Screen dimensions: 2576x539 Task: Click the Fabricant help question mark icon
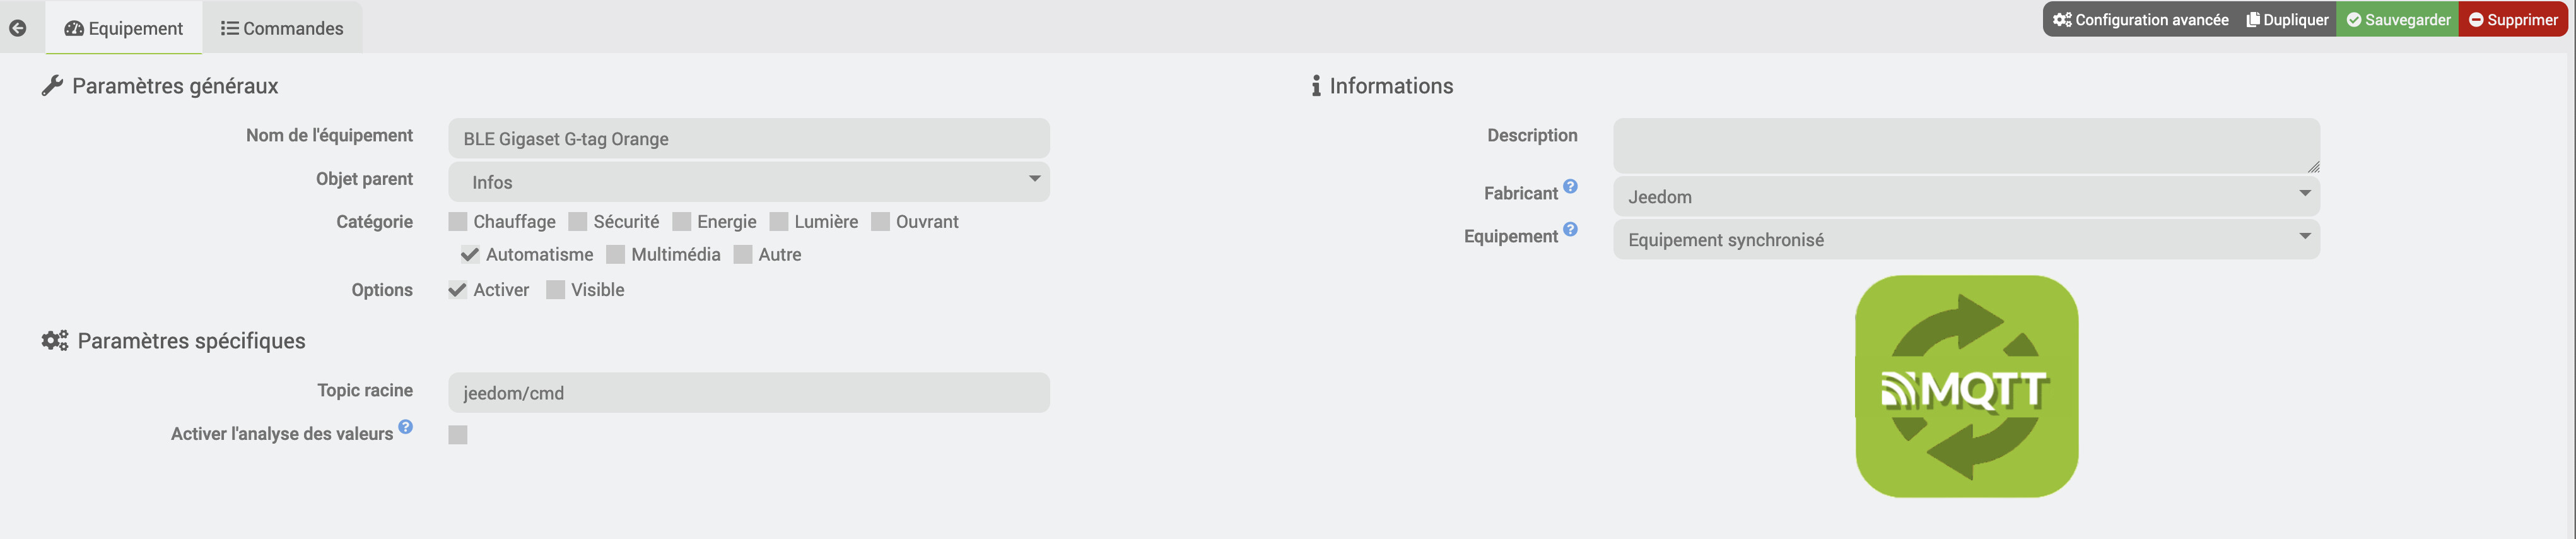pos(1570,187)
